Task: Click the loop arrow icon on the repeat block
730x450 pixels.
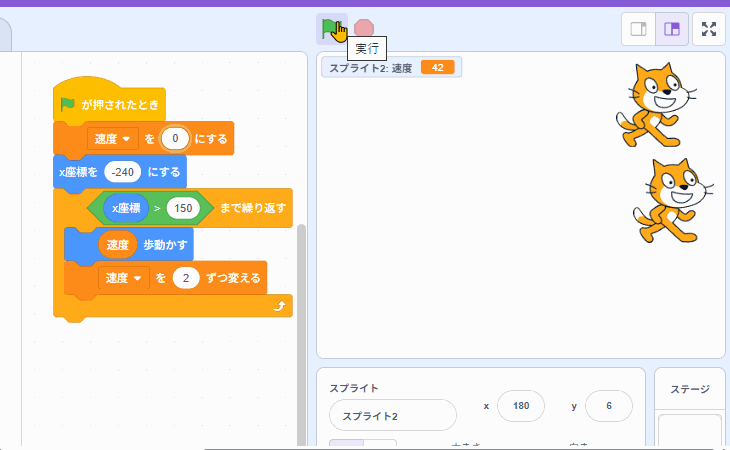Action: (x=279, y=306)
